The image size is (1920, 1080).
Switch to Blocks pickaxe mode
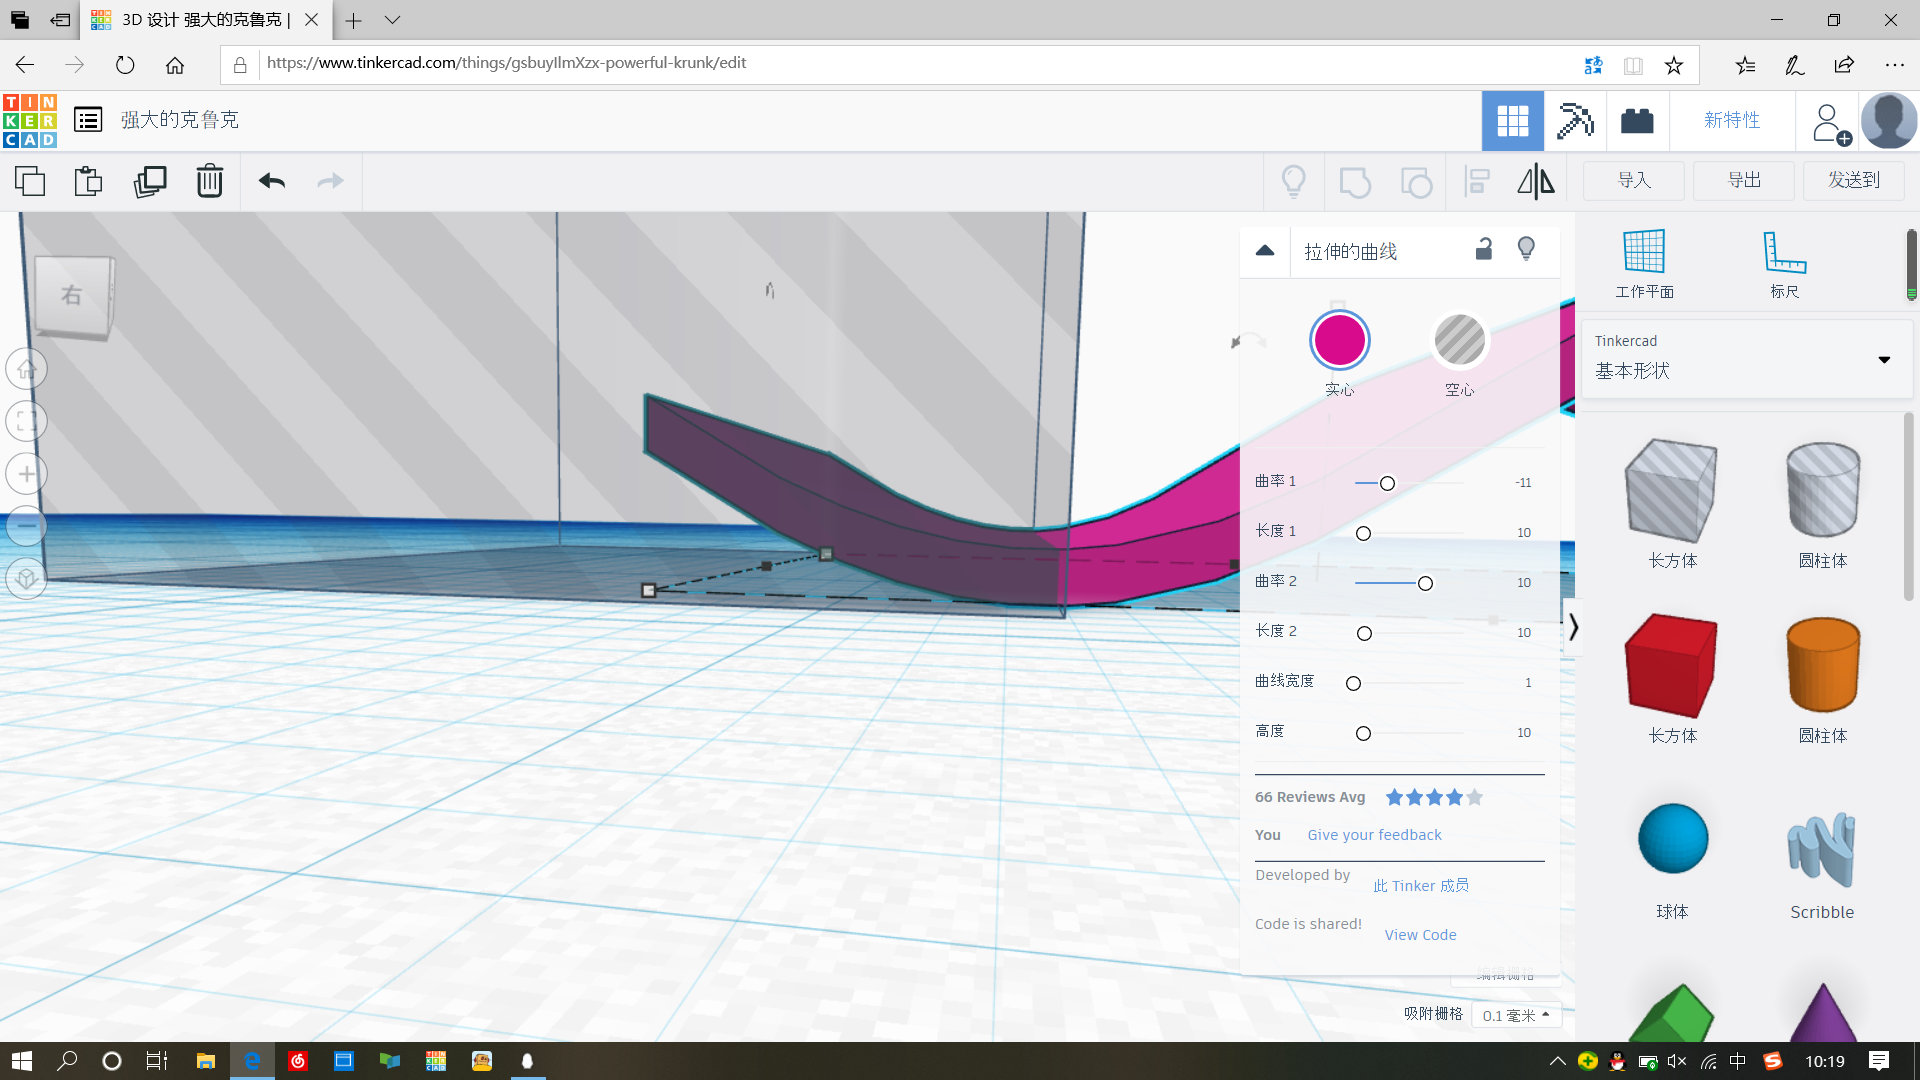1575,121
